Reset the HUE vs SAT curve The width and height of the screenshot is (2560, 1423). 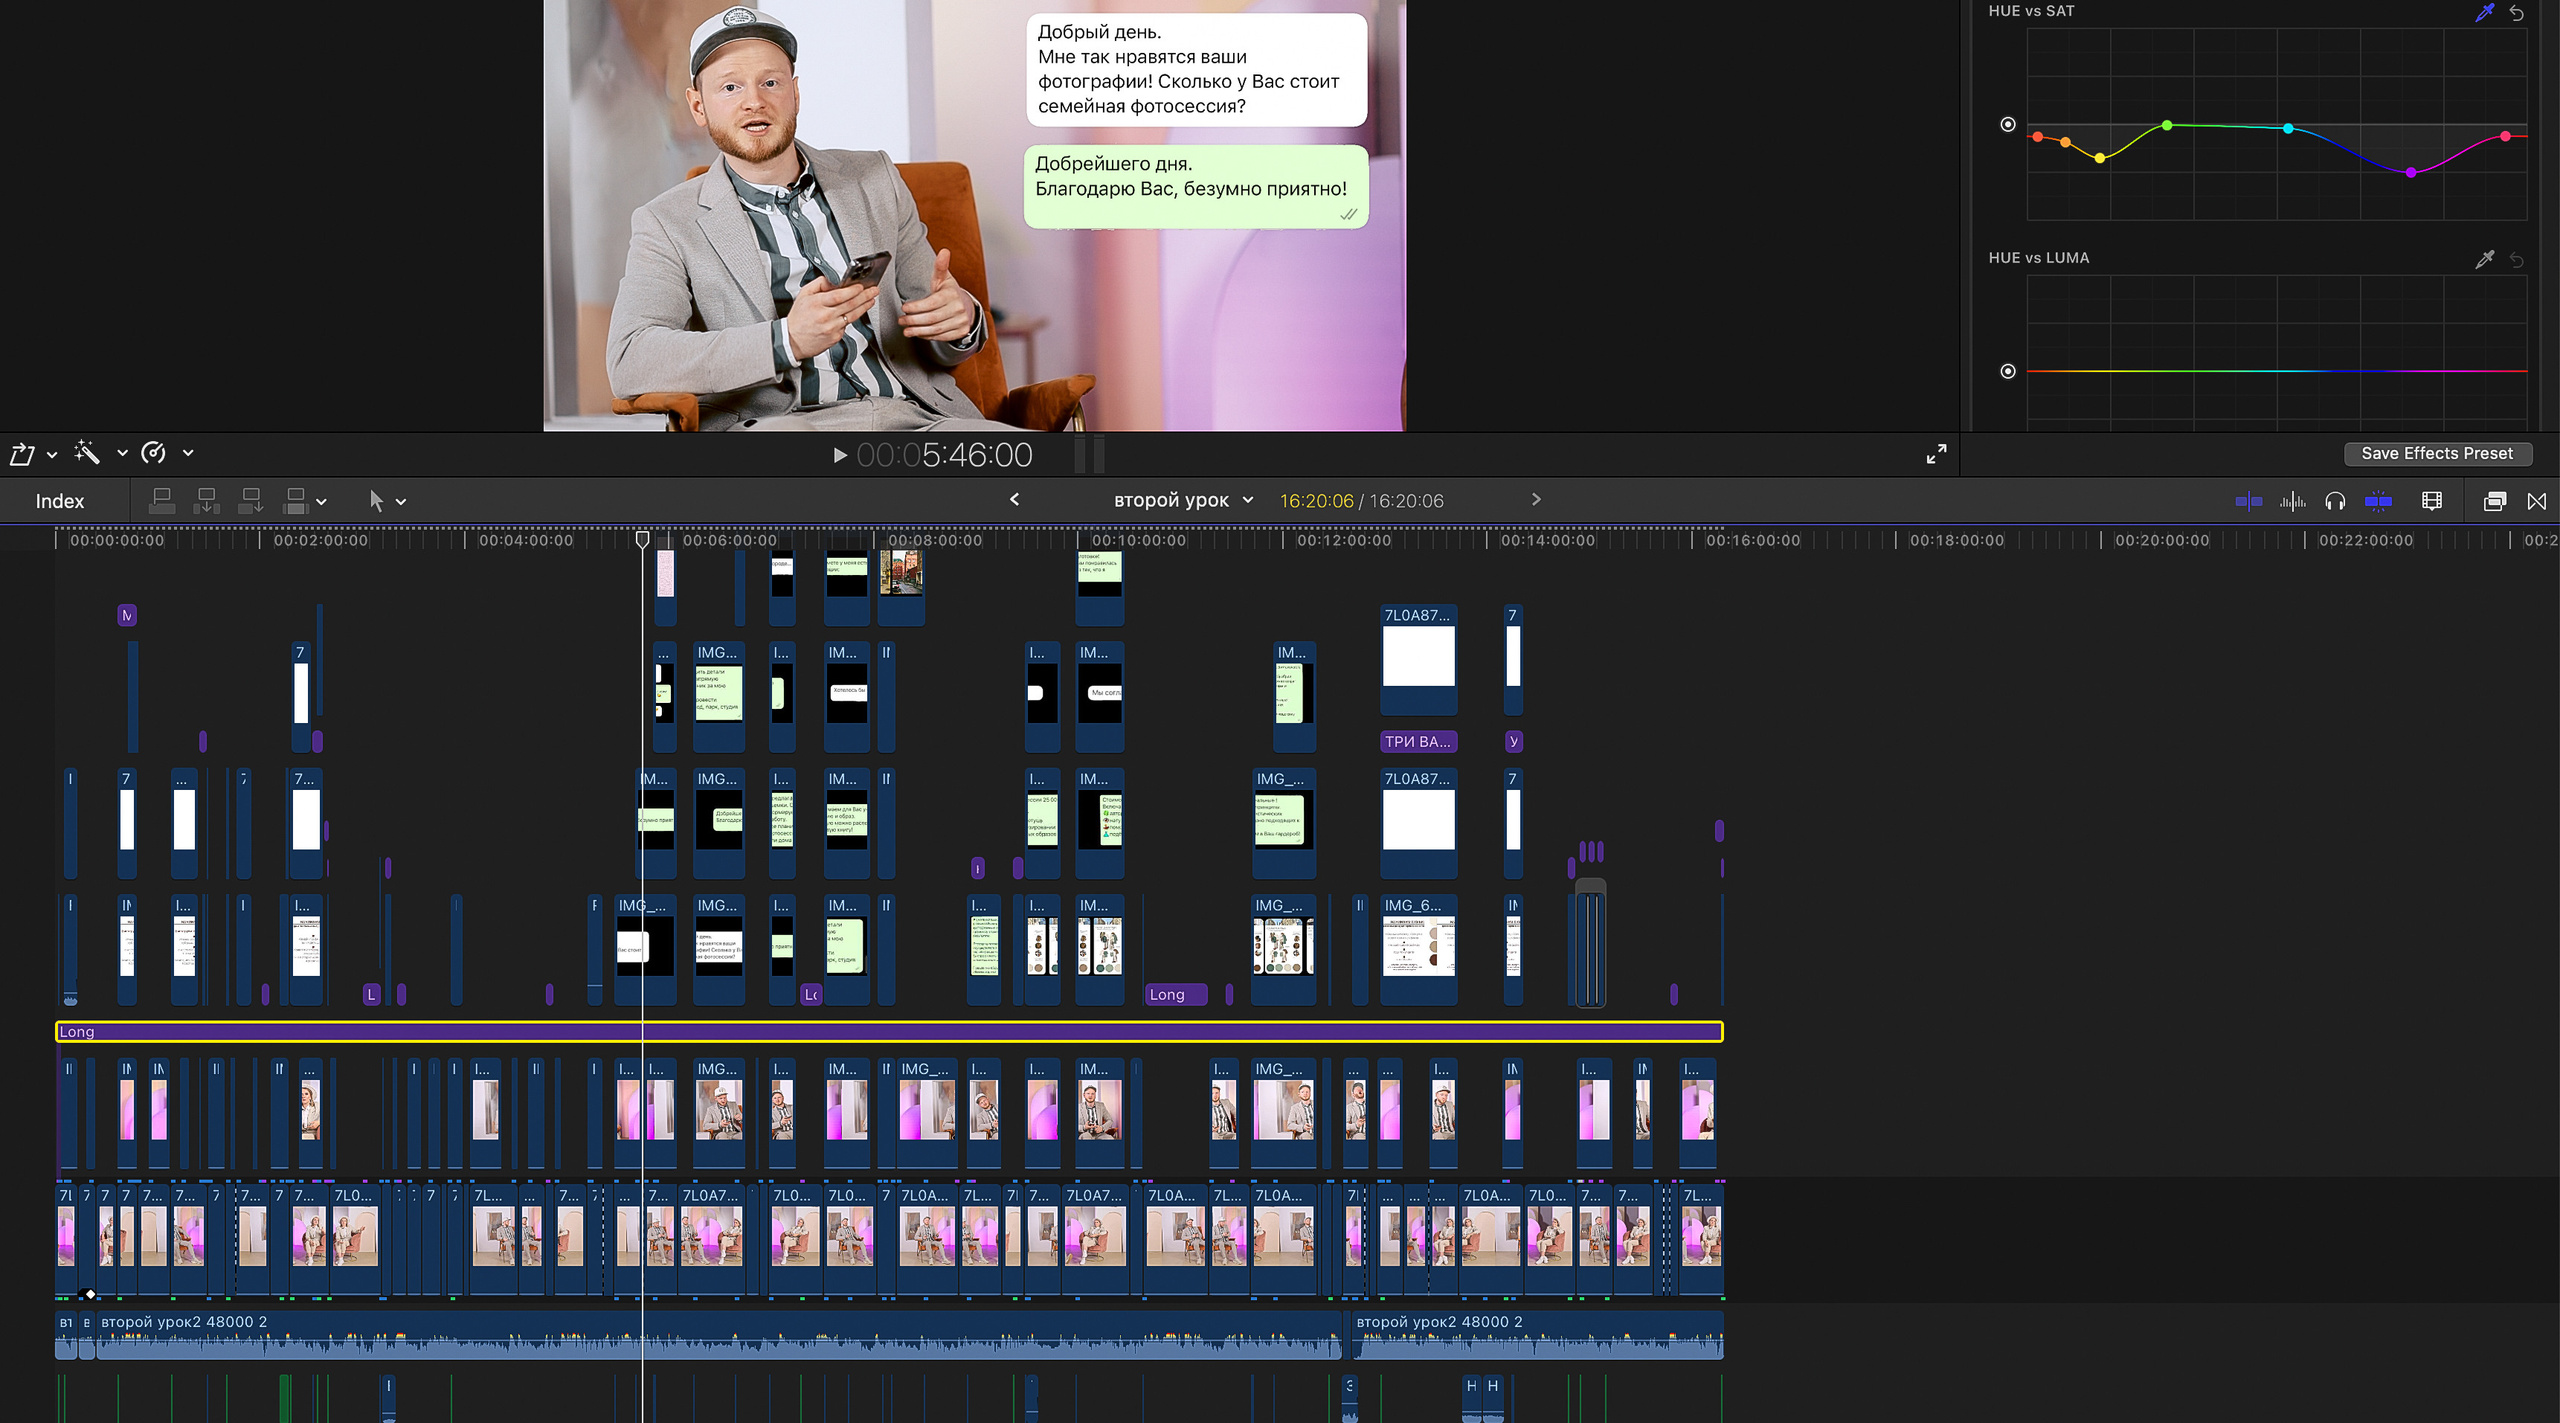(2517, 12)
